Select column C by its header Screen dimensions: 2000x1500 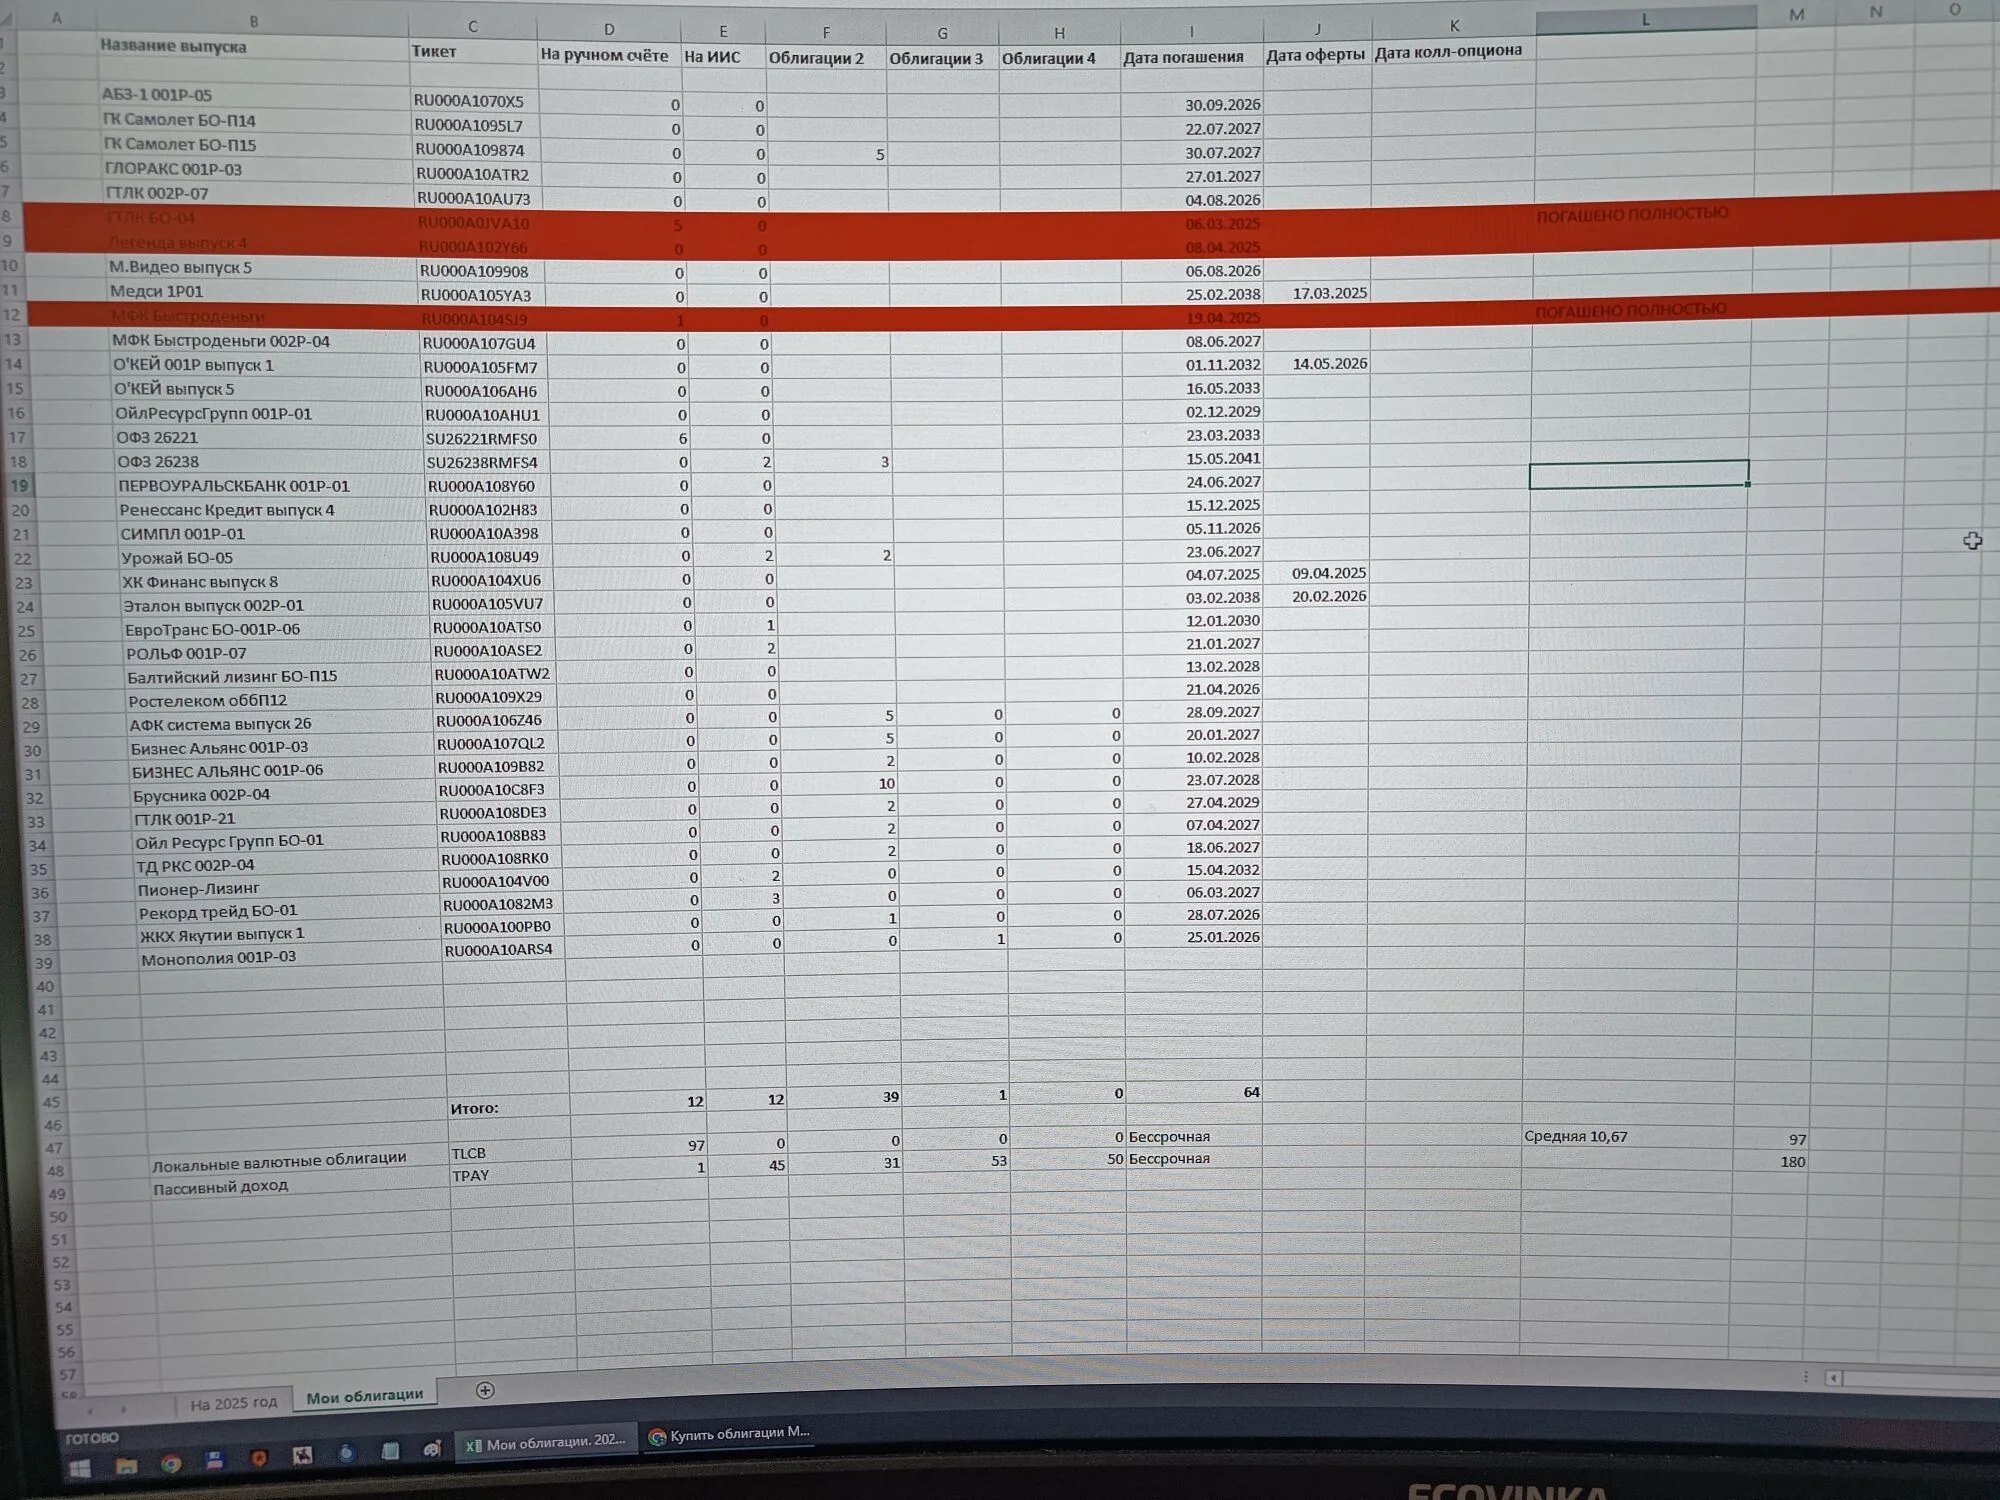coord(472,27)
